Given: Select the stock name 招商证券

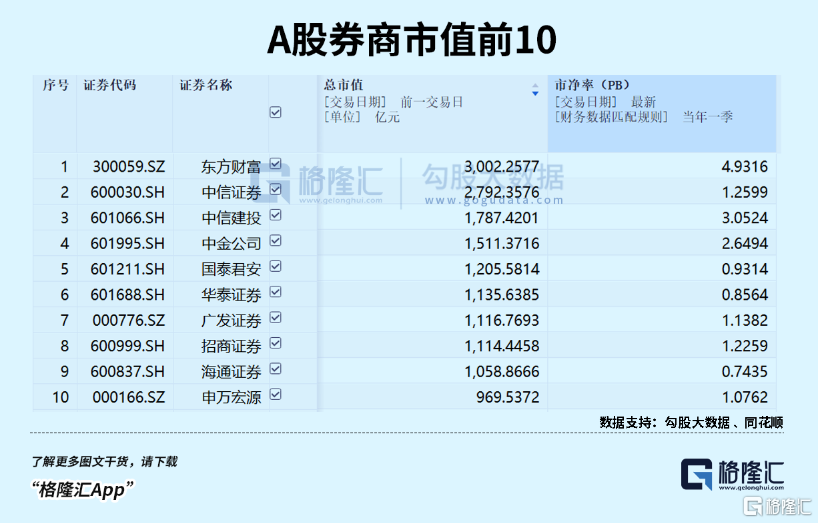Looking at the screenshot, I should pos(231,346).
